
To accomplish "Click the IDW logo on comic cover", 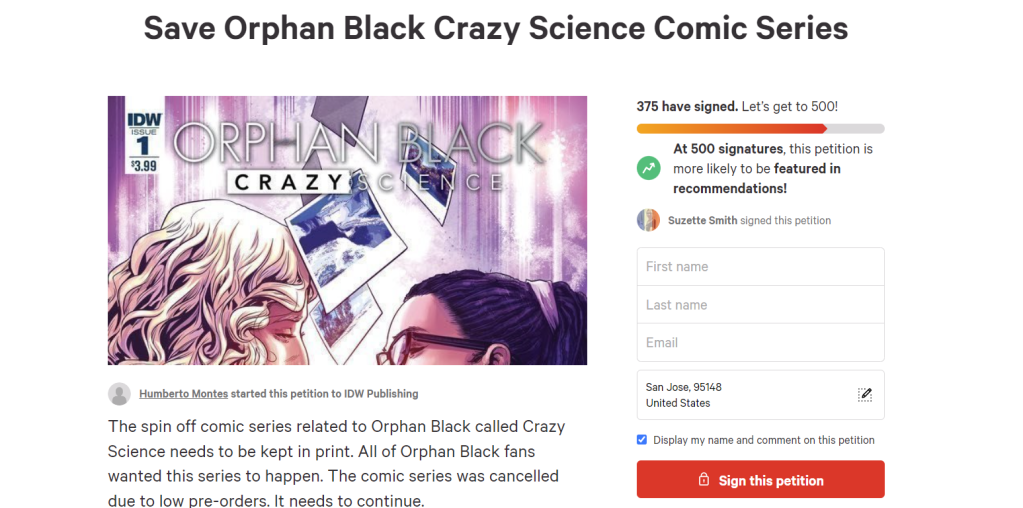I will pyautogui.click(x=143, y=117).
